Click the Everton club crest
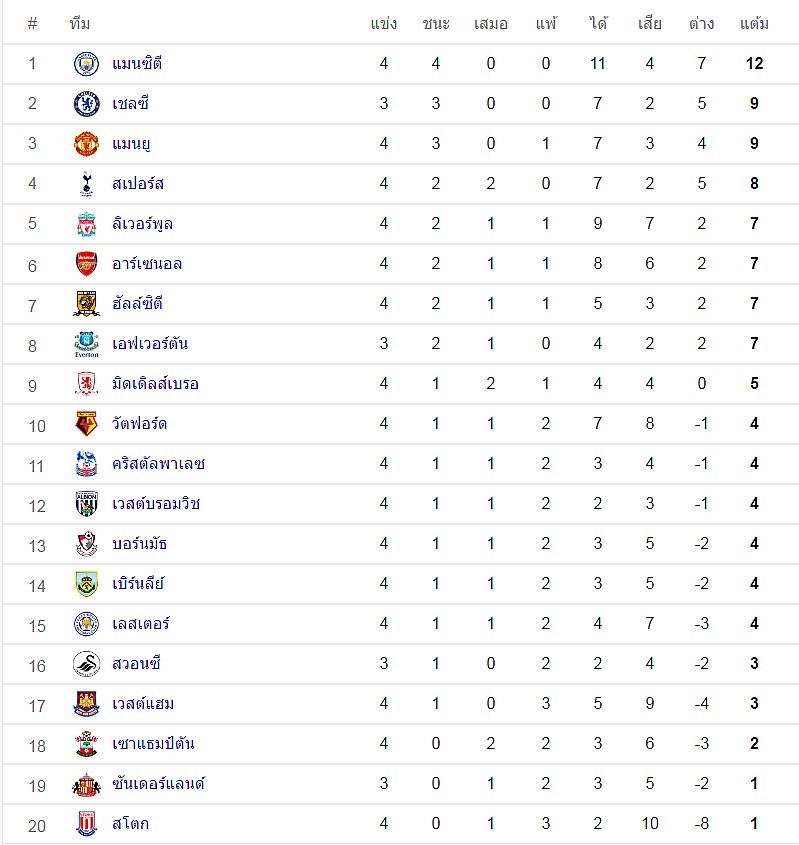Screen dimensions: 799x845 click(x=86, y=344)
